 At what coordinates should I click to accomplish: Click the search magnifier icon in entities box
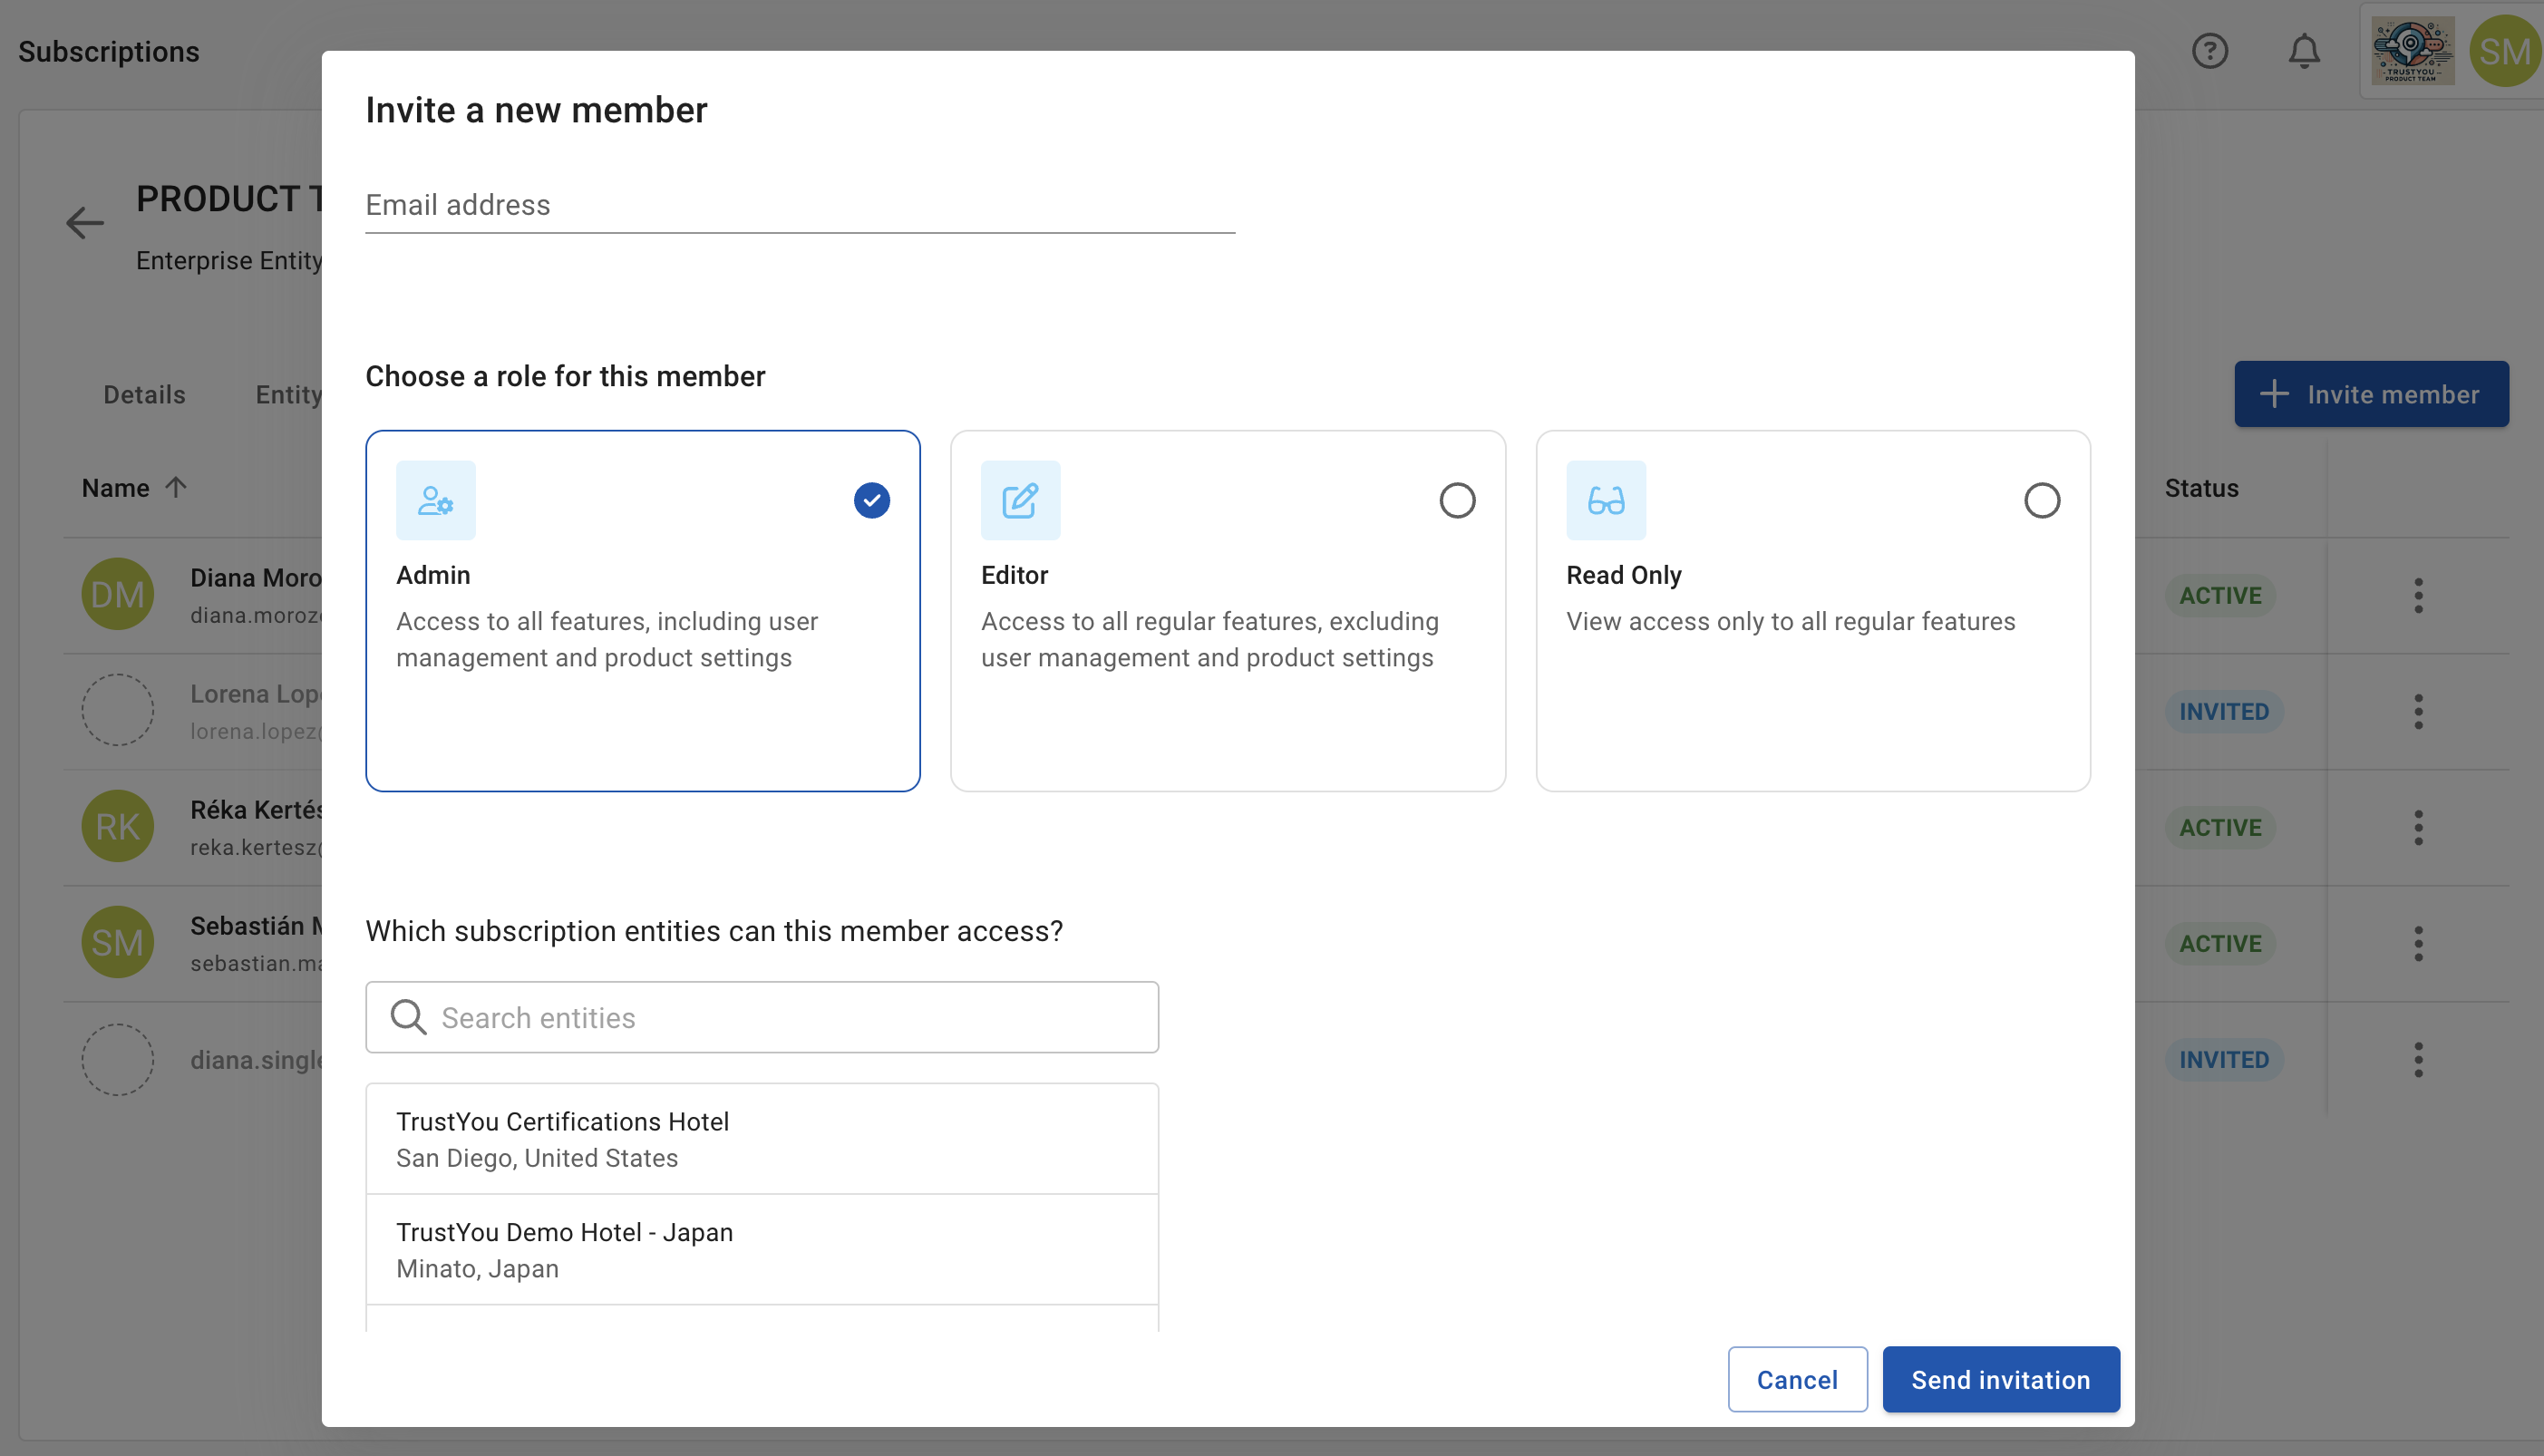(x=408, y=1017)
